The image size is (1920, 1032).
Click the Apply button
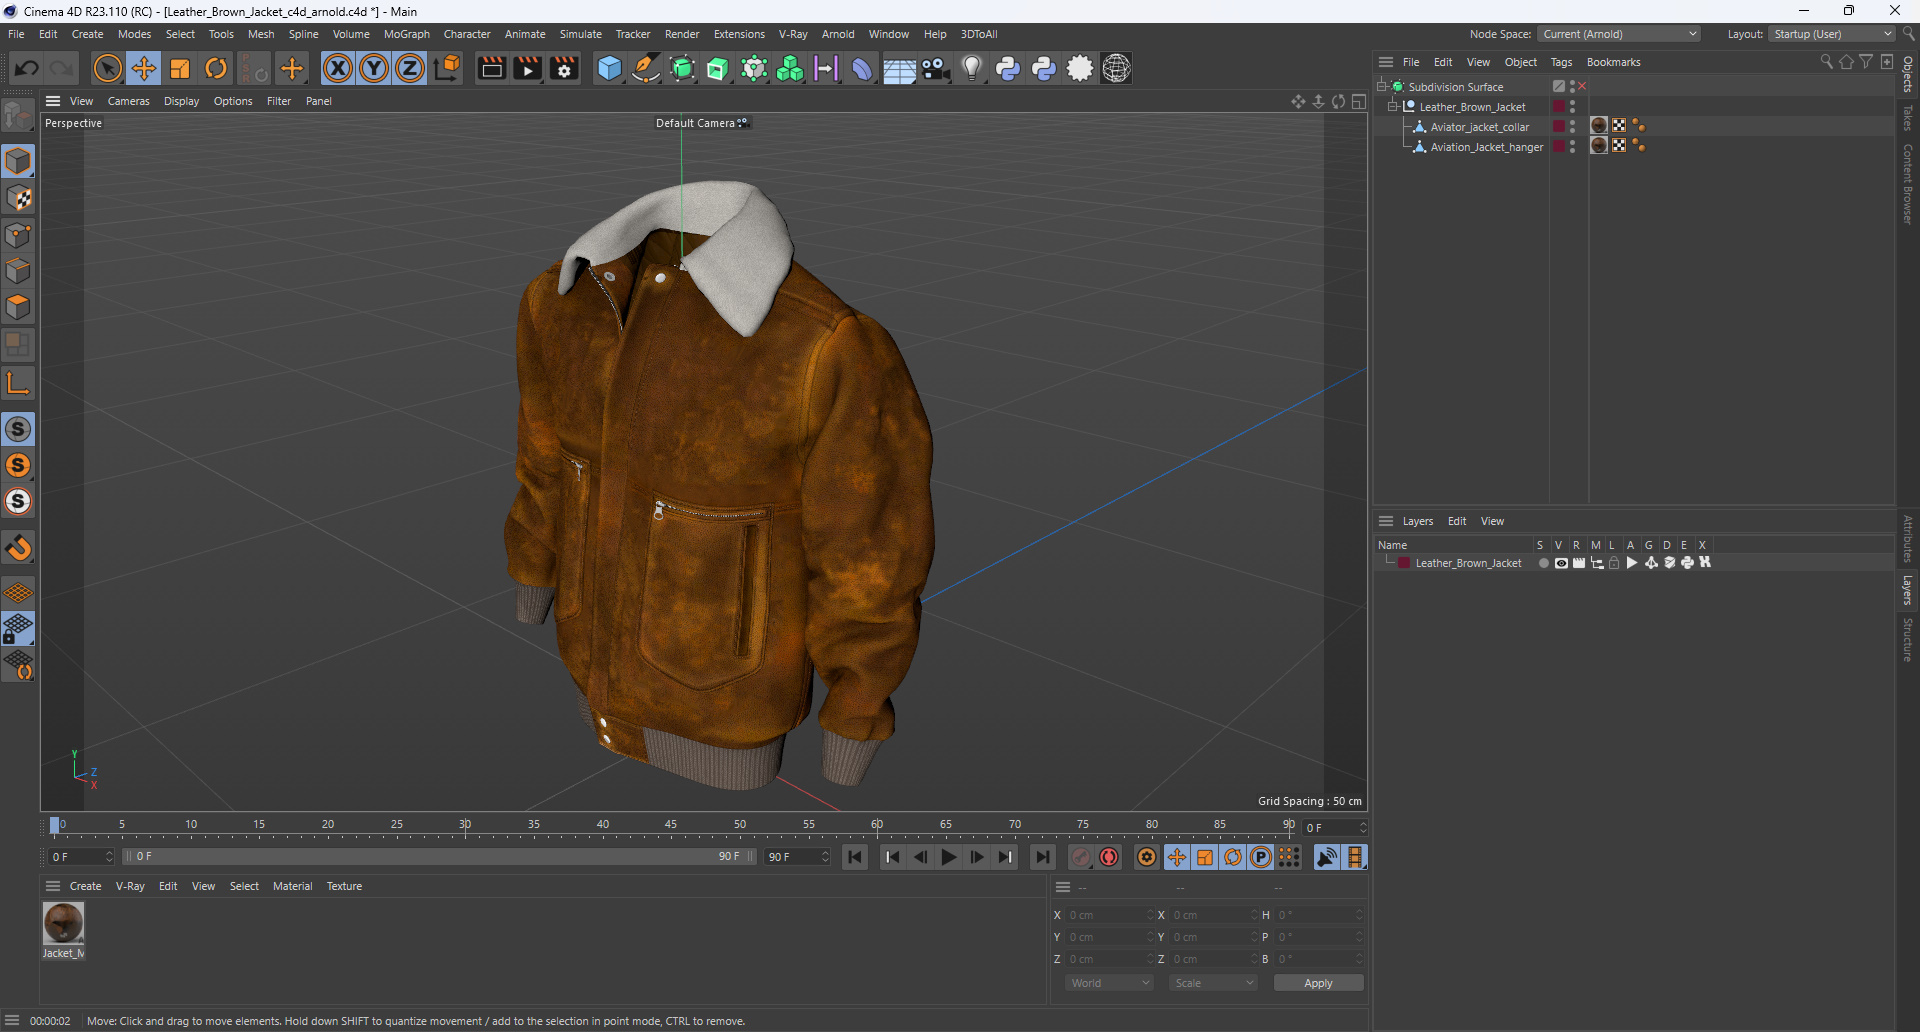[1317, 983]
